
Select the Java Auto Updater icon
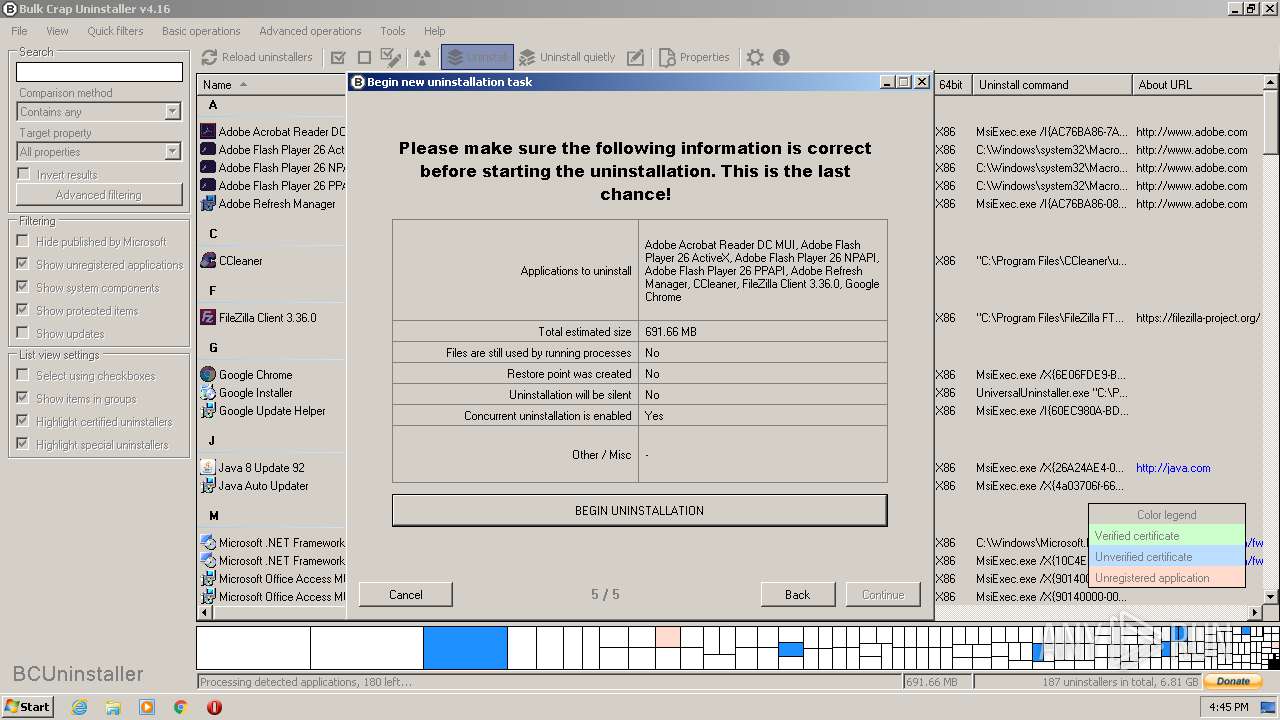(208, 485)
